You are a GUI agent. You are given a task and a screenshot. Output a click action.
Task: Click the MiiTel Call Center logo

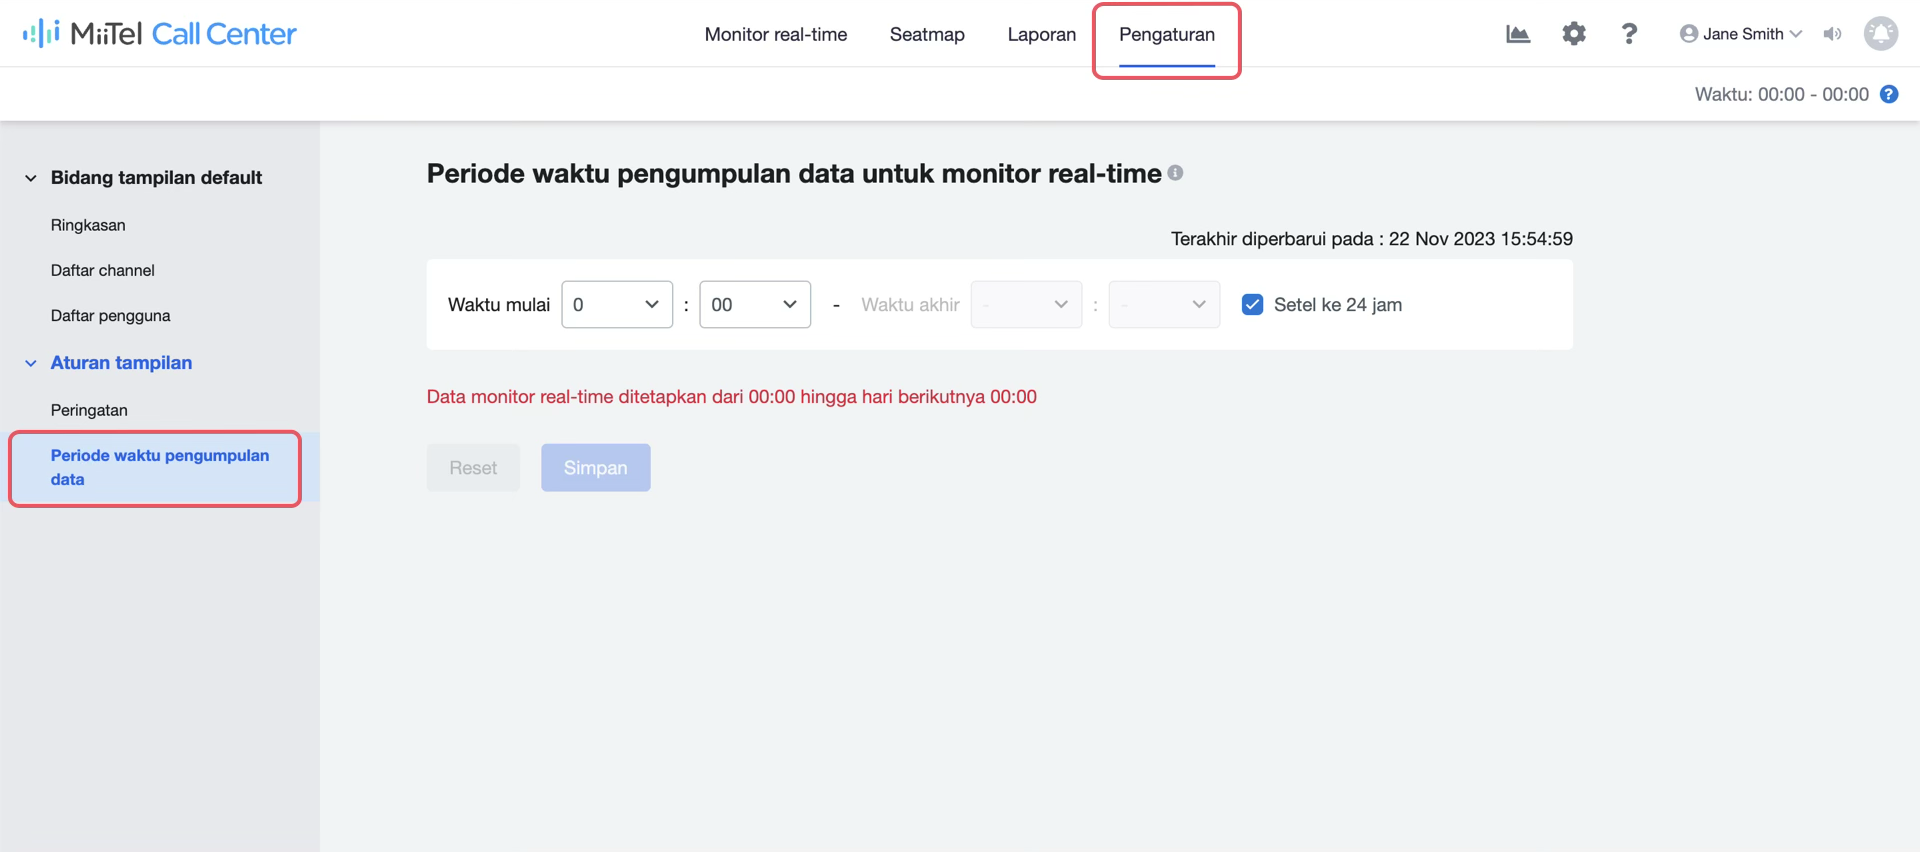[160, 34]
